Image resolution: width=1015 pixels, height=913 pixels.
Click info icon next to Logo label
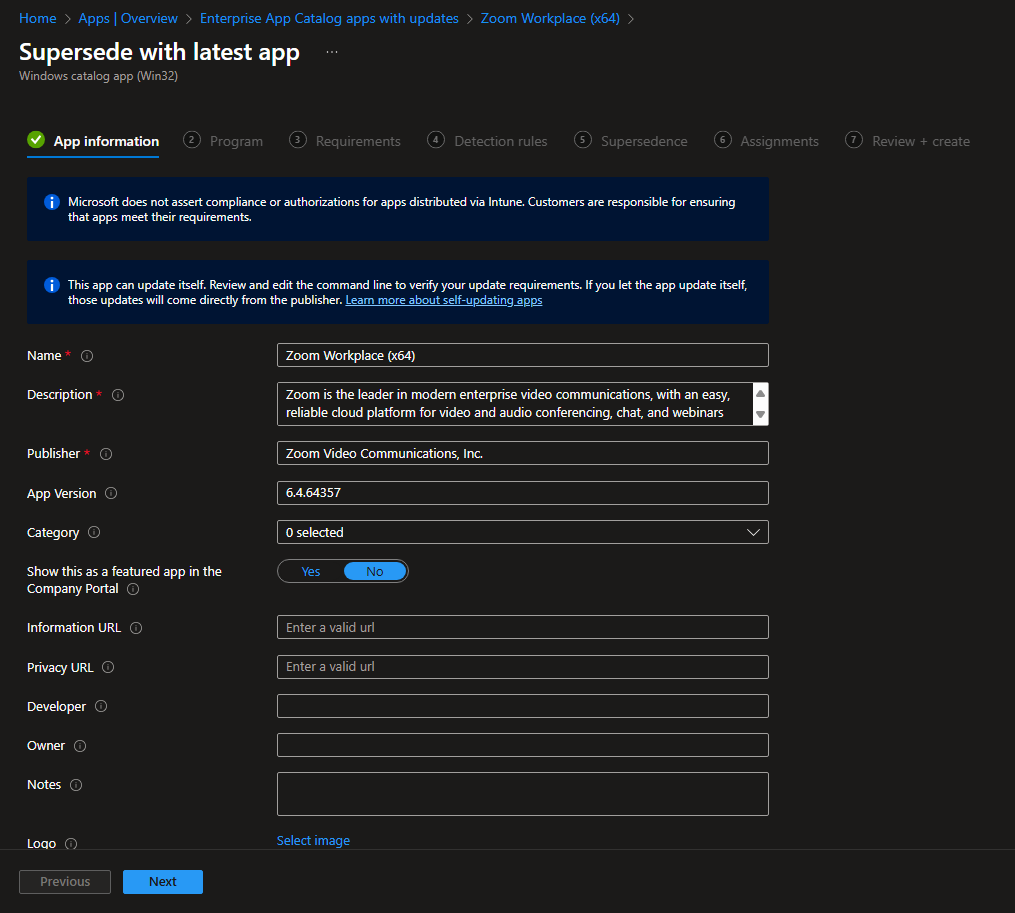pos(71,844)
